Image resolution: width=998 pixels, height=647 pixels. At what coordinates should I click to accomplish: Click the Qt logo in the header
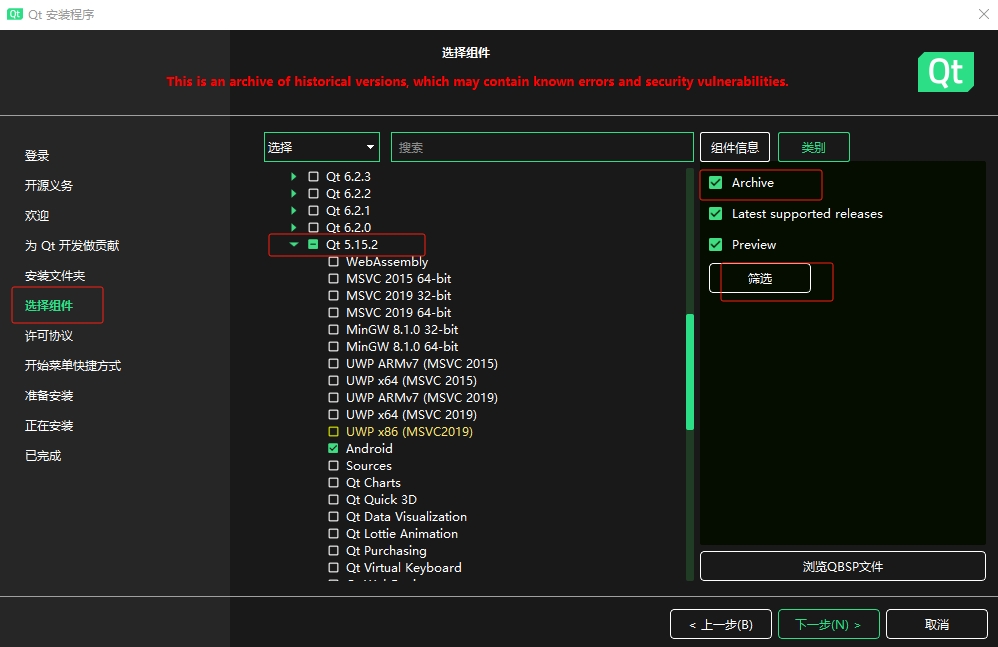pos(945,72)
